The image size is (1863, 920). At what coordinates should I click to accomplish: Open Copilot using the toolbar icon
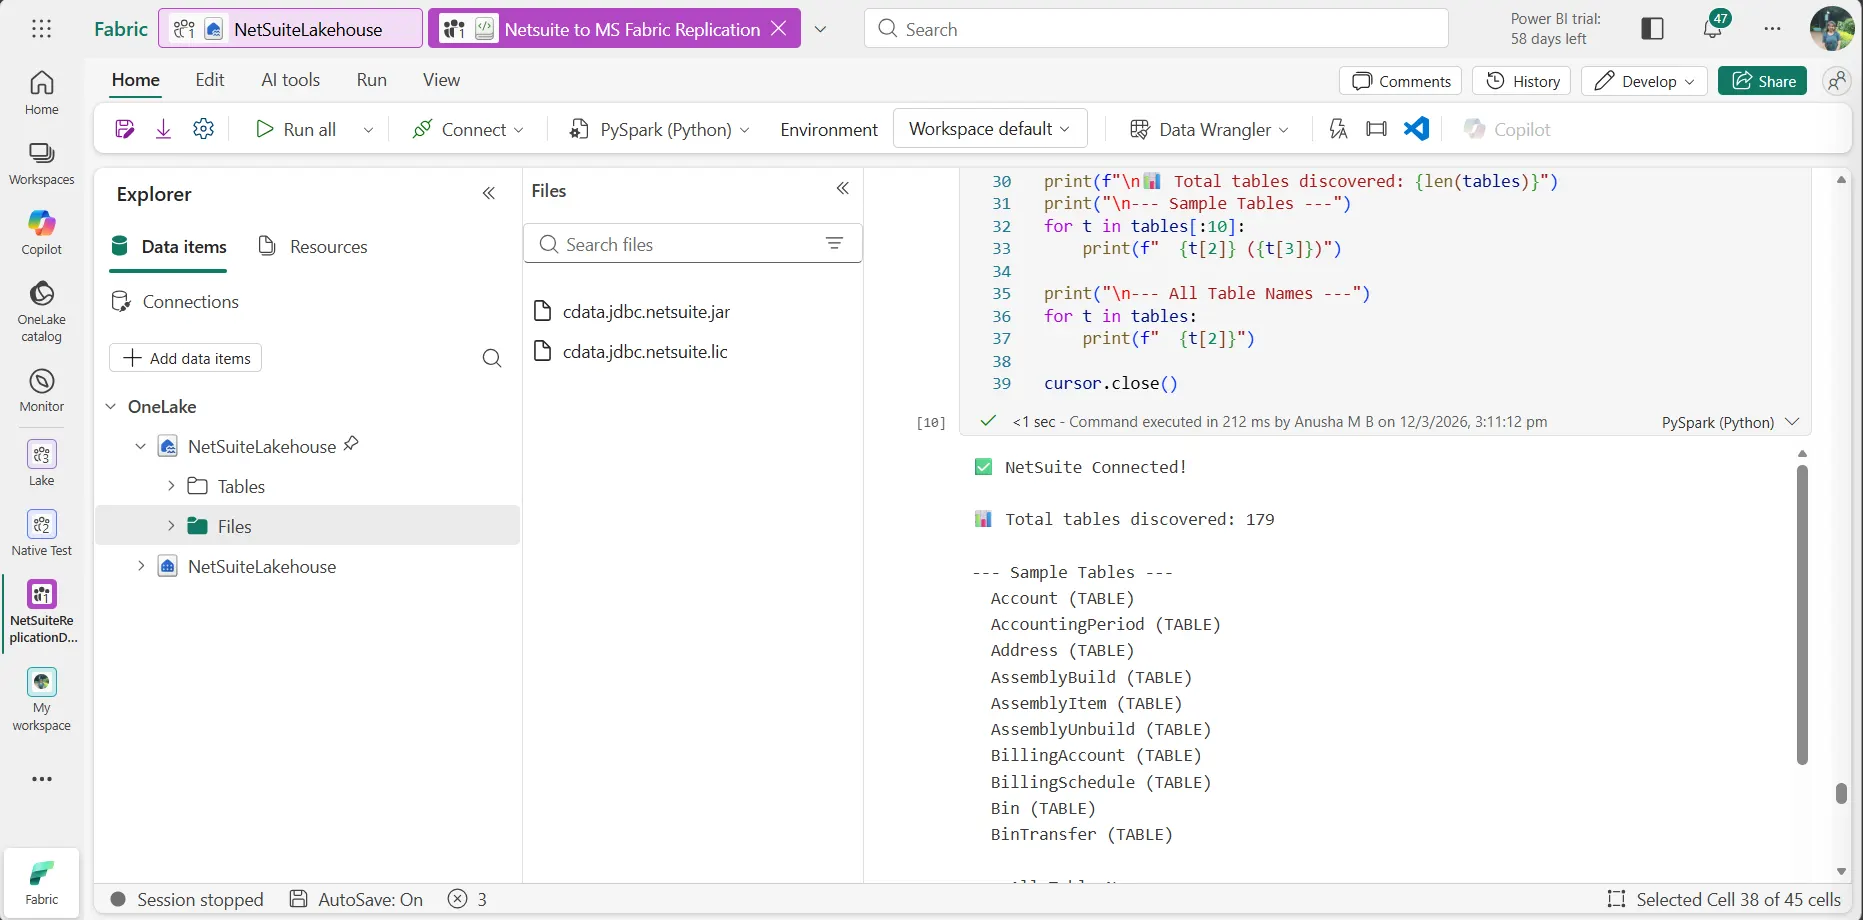pos(1507,129)
